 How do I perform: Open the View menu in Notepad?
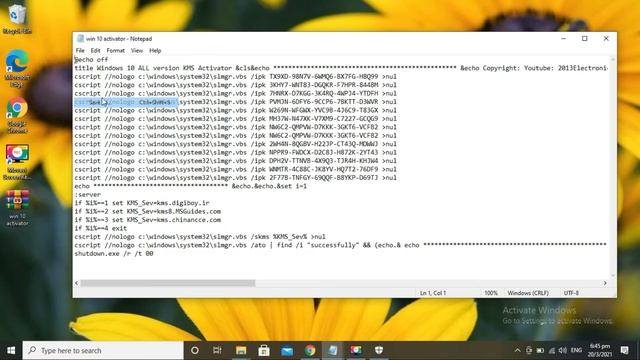tap(137, 51)
